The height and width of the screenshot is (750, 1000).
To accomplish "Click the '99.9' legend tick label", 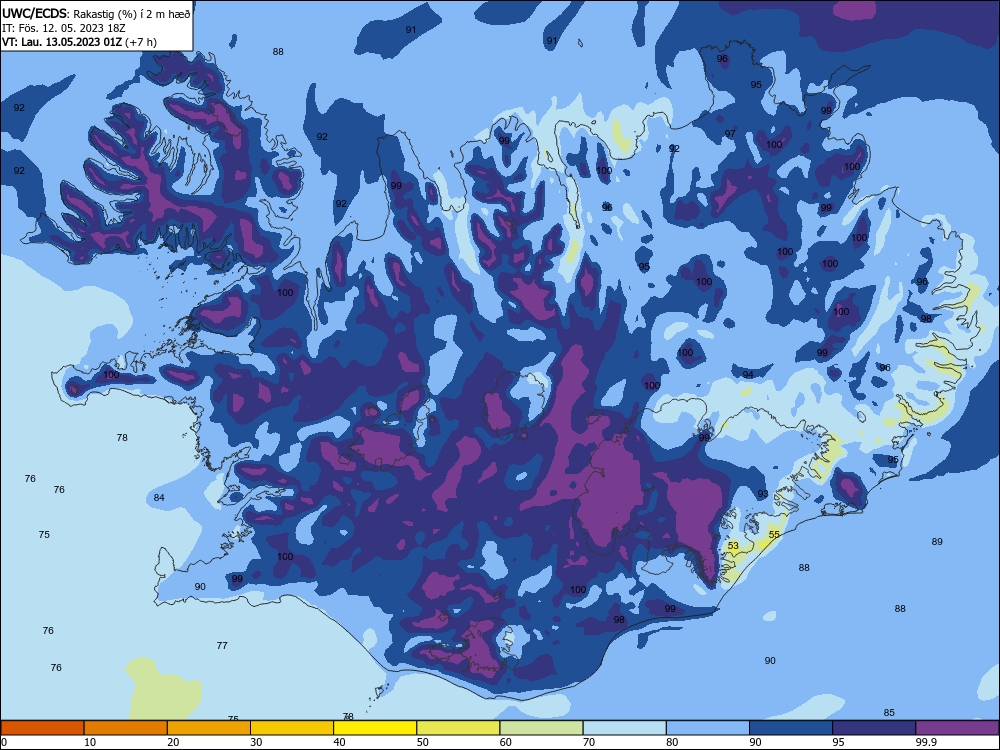I will point(926,742).
